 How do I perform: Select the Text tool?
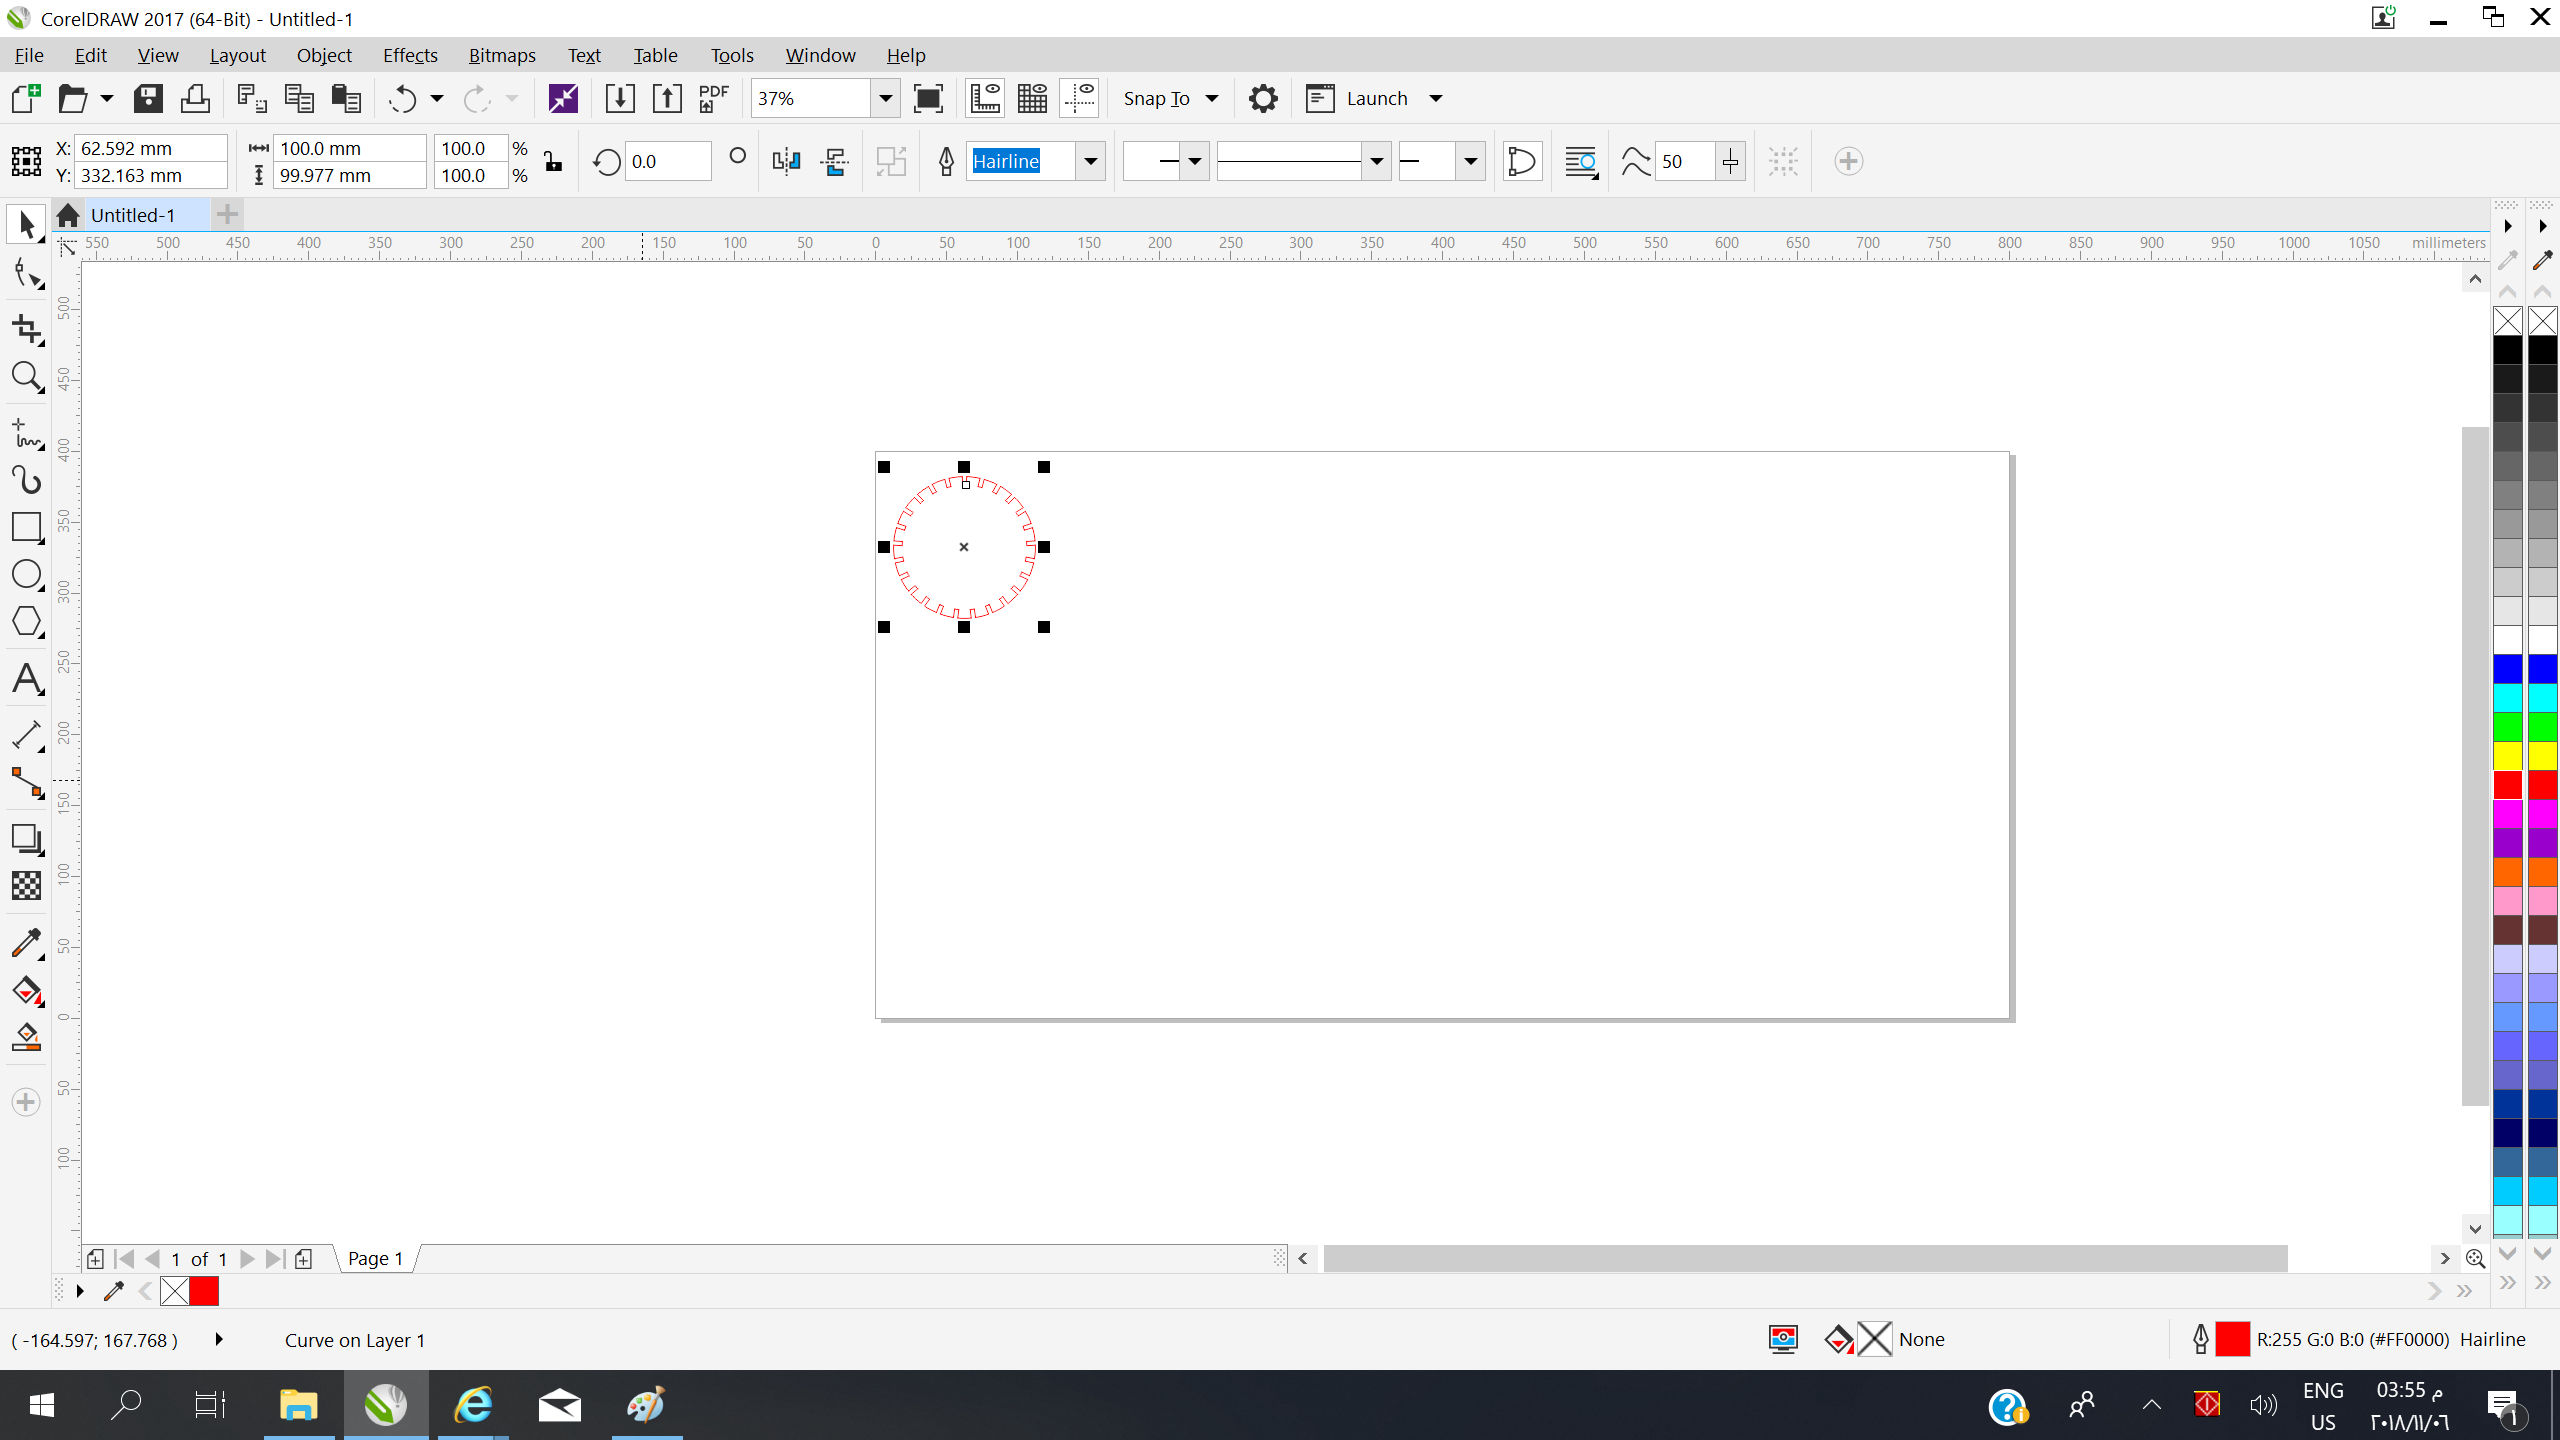pyautogui.click(x=26, y=679)
